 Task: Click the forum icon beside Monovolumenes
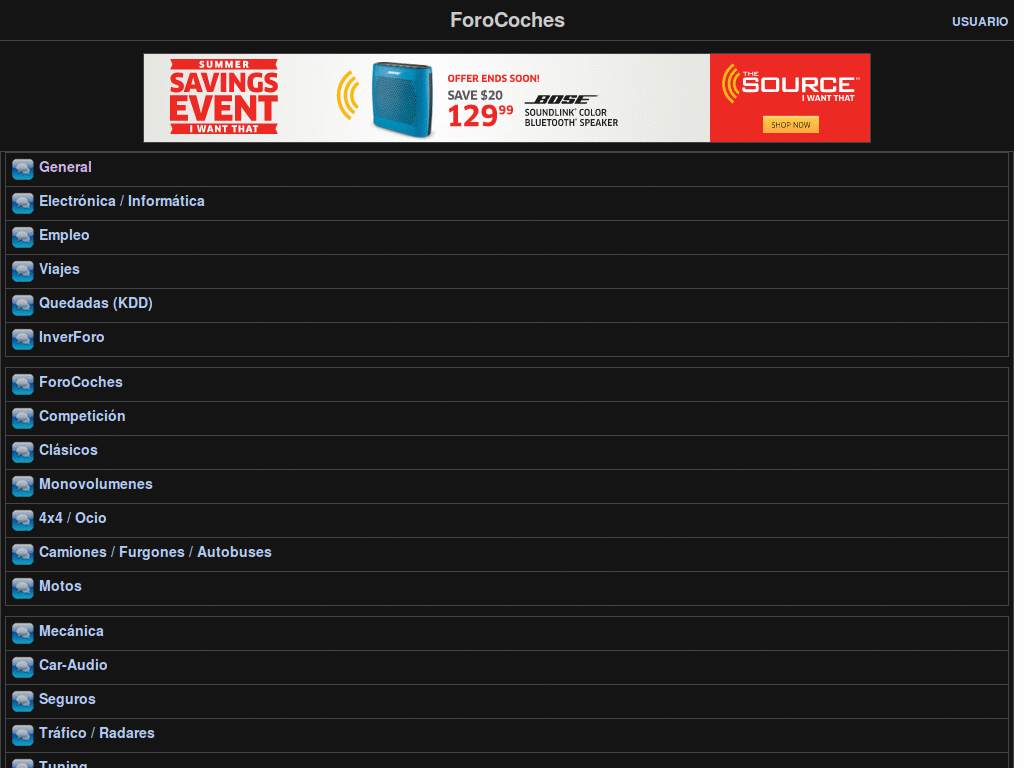[x=23, y=486]
